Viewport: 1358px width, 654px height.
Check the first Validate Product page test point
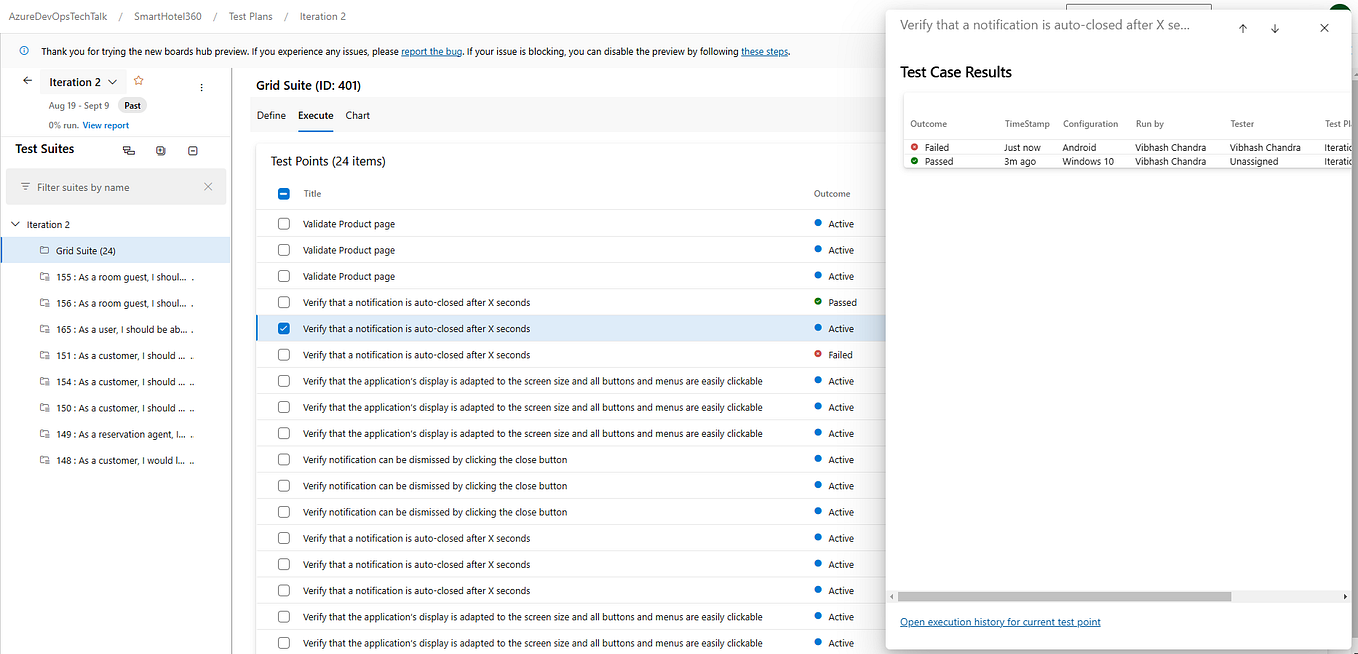point(283,223)
